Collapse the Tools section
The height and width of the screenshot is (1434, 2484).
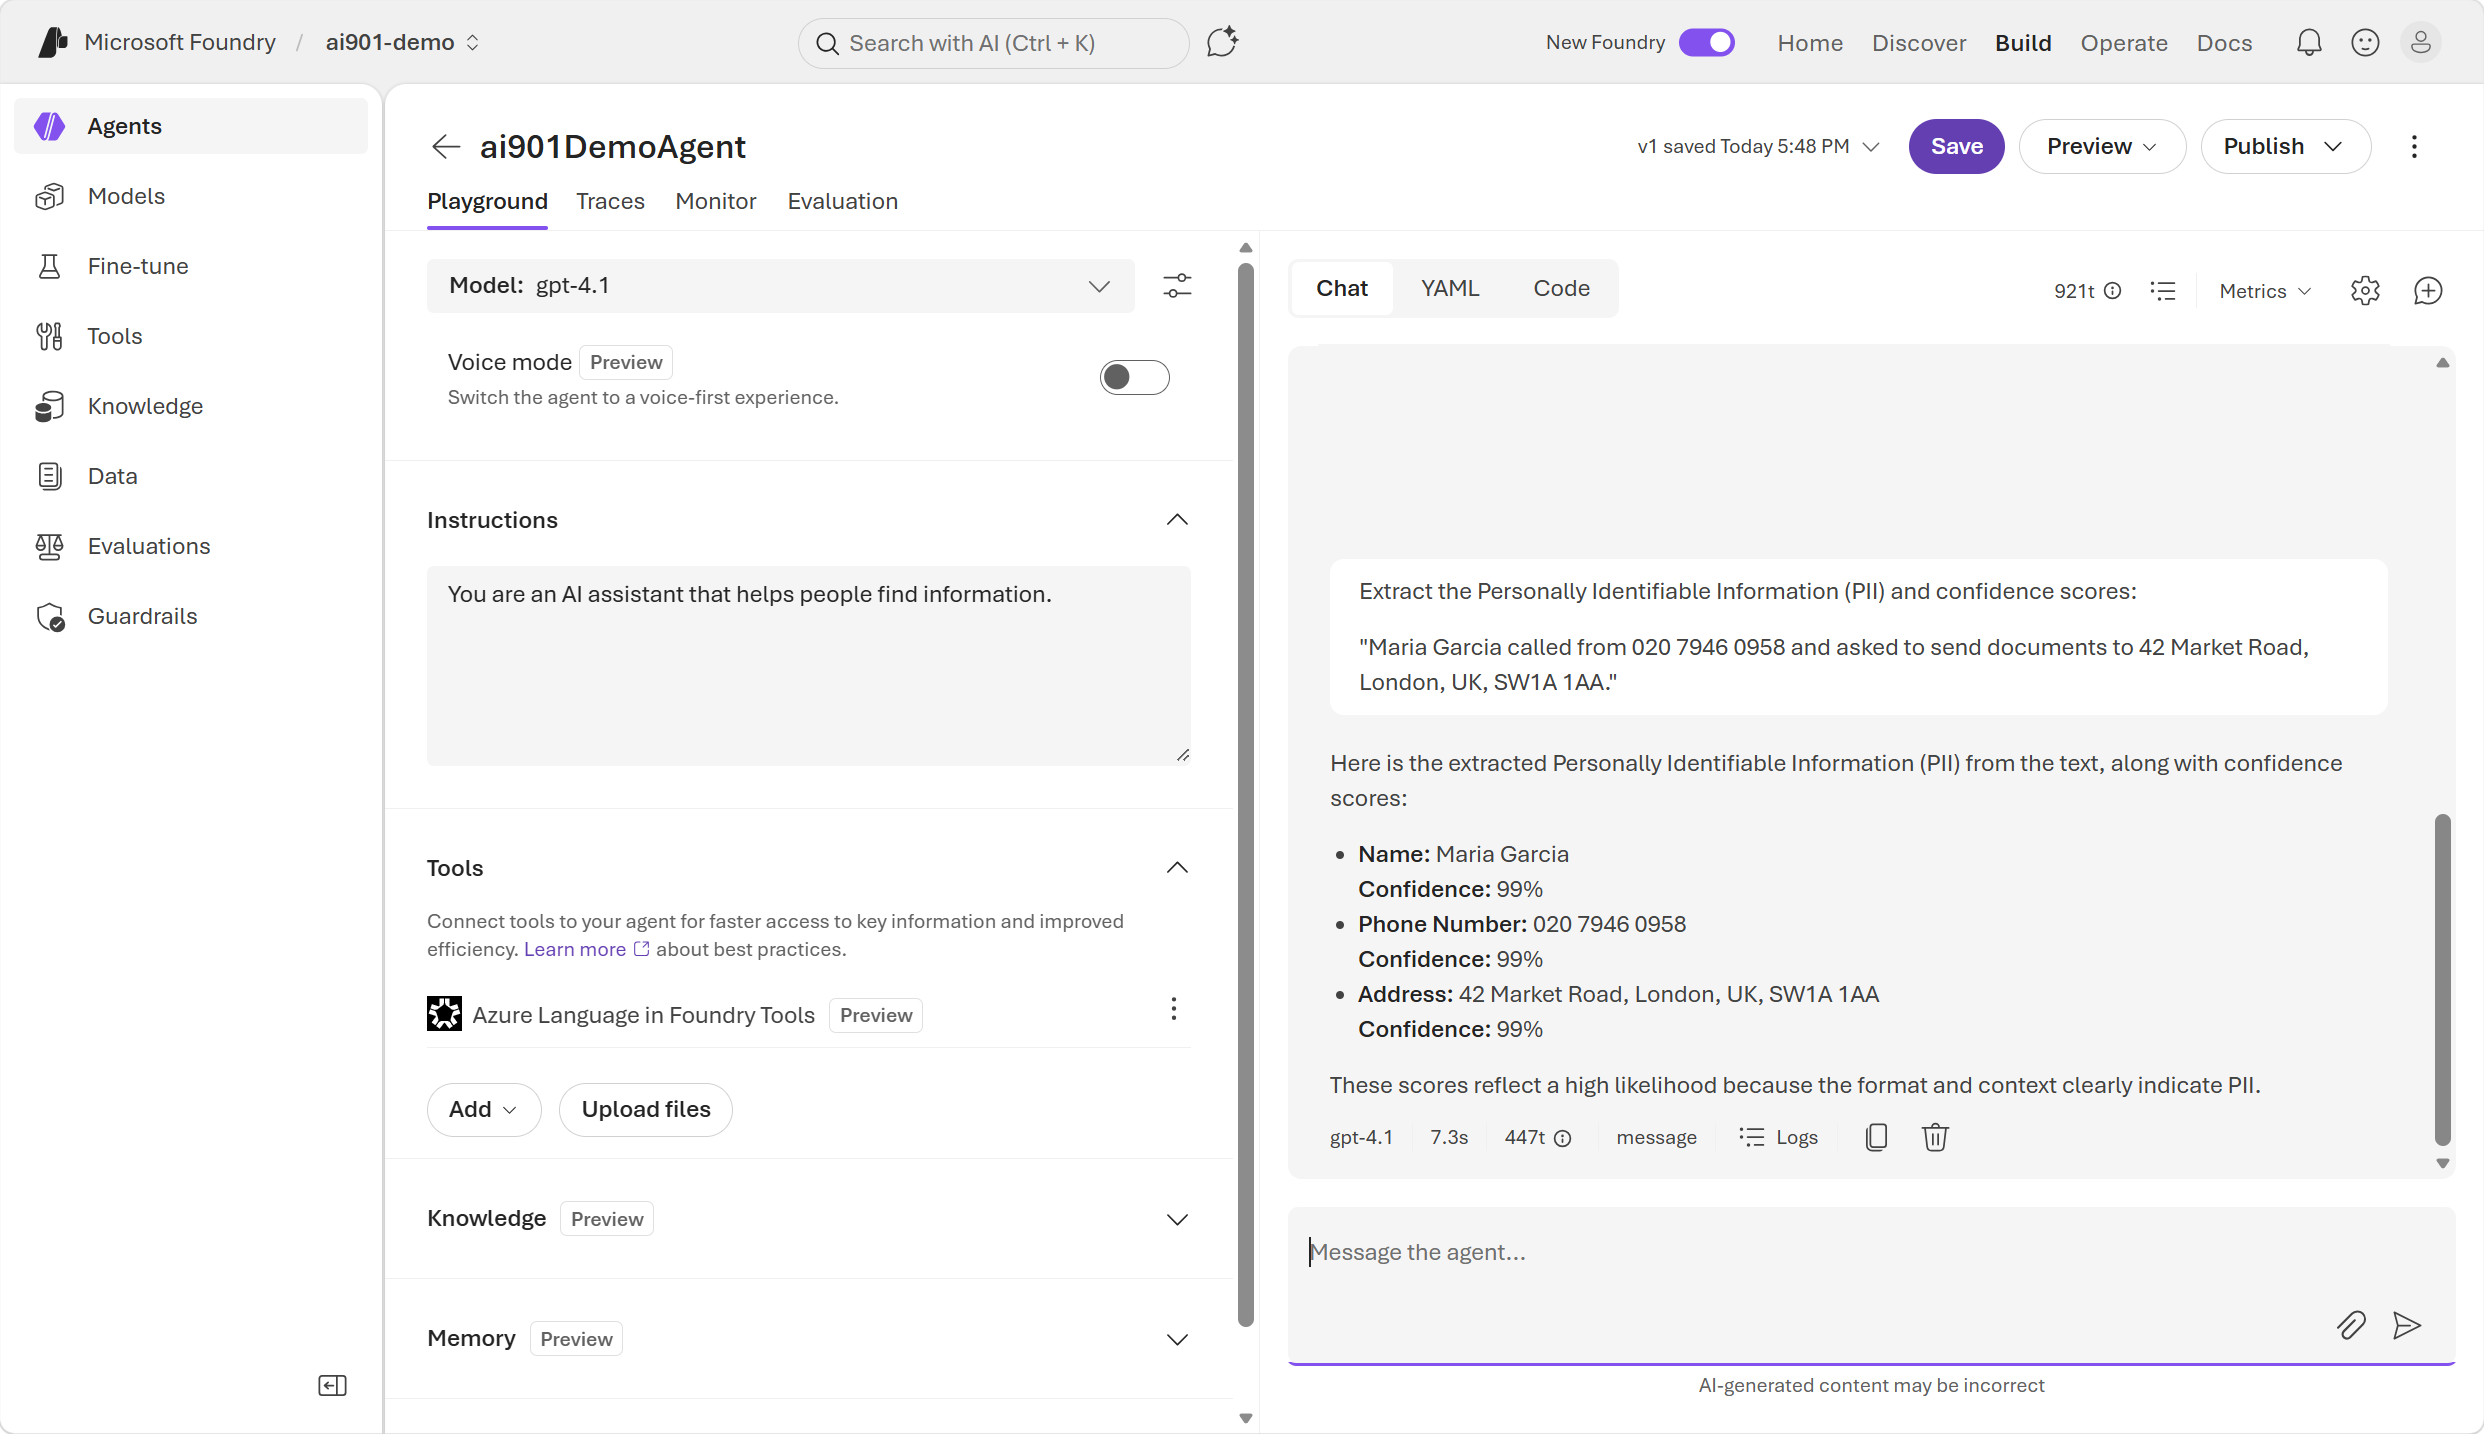pos(1177,867)
